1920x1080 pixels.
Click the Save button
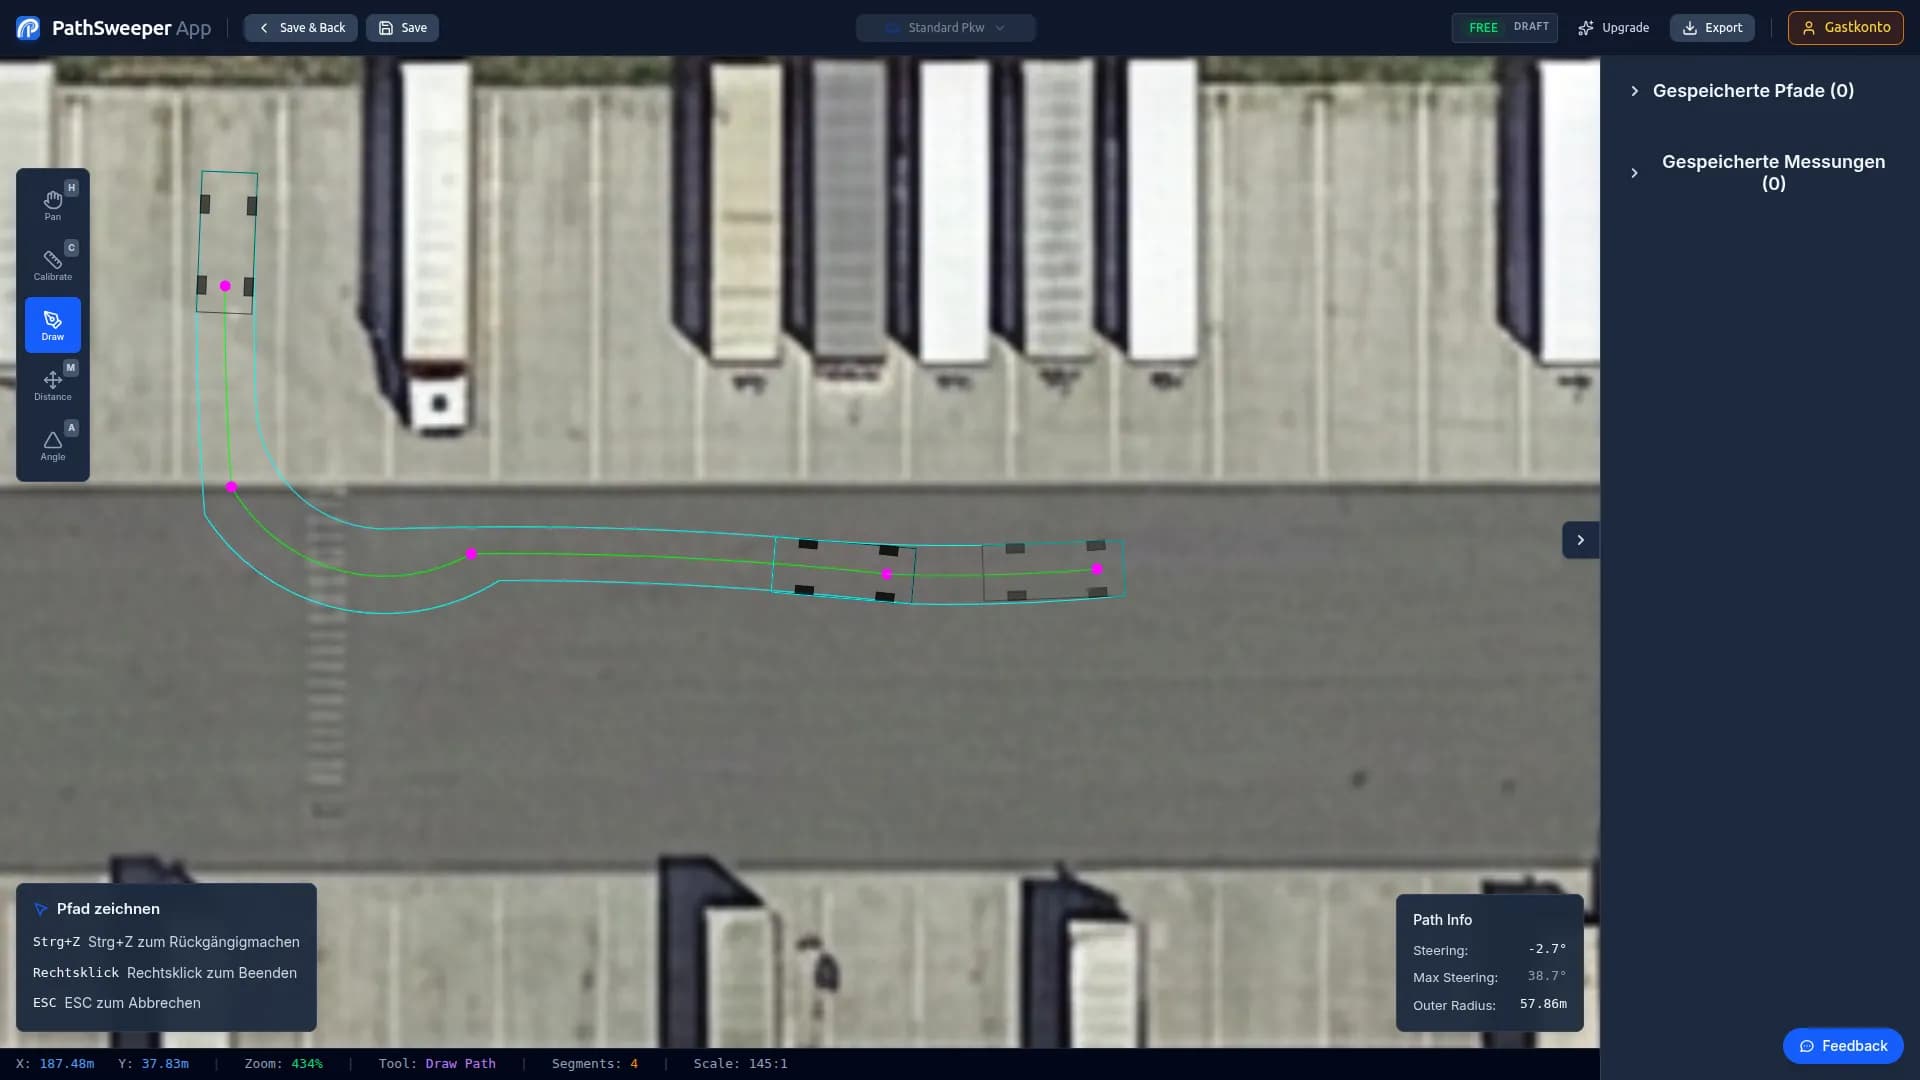[x=402, y=28]
